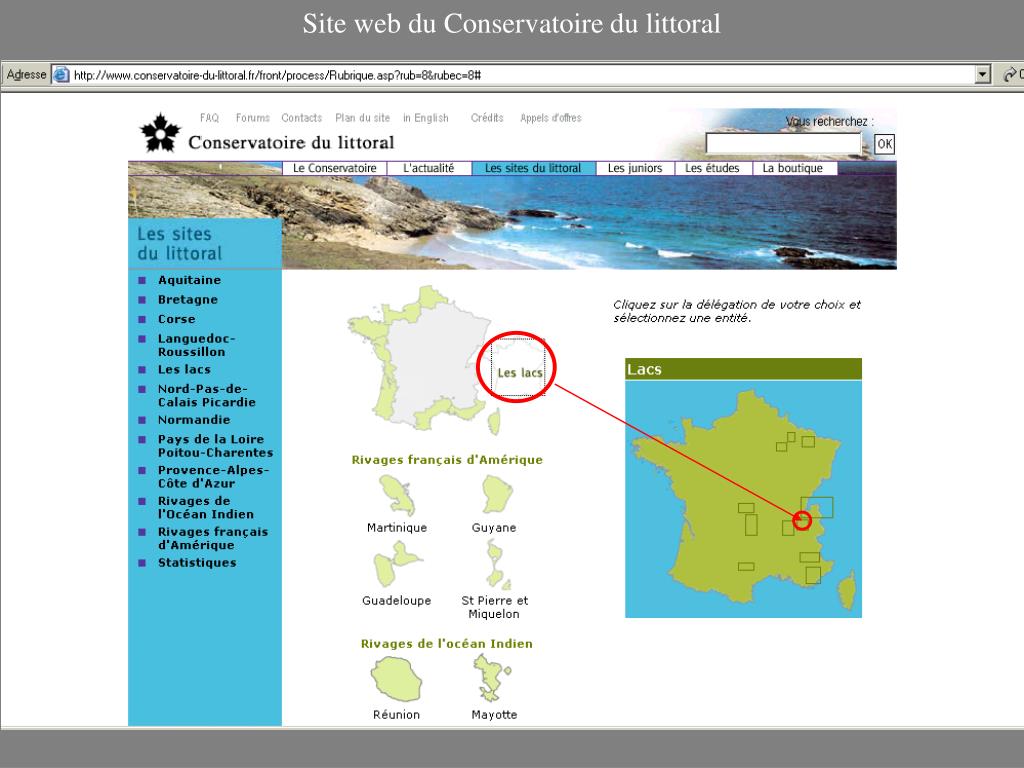Image resolution: width=1024 pixels, height=768 pixels.
Task: Open the Les études tab
Action: coord(712,168)
